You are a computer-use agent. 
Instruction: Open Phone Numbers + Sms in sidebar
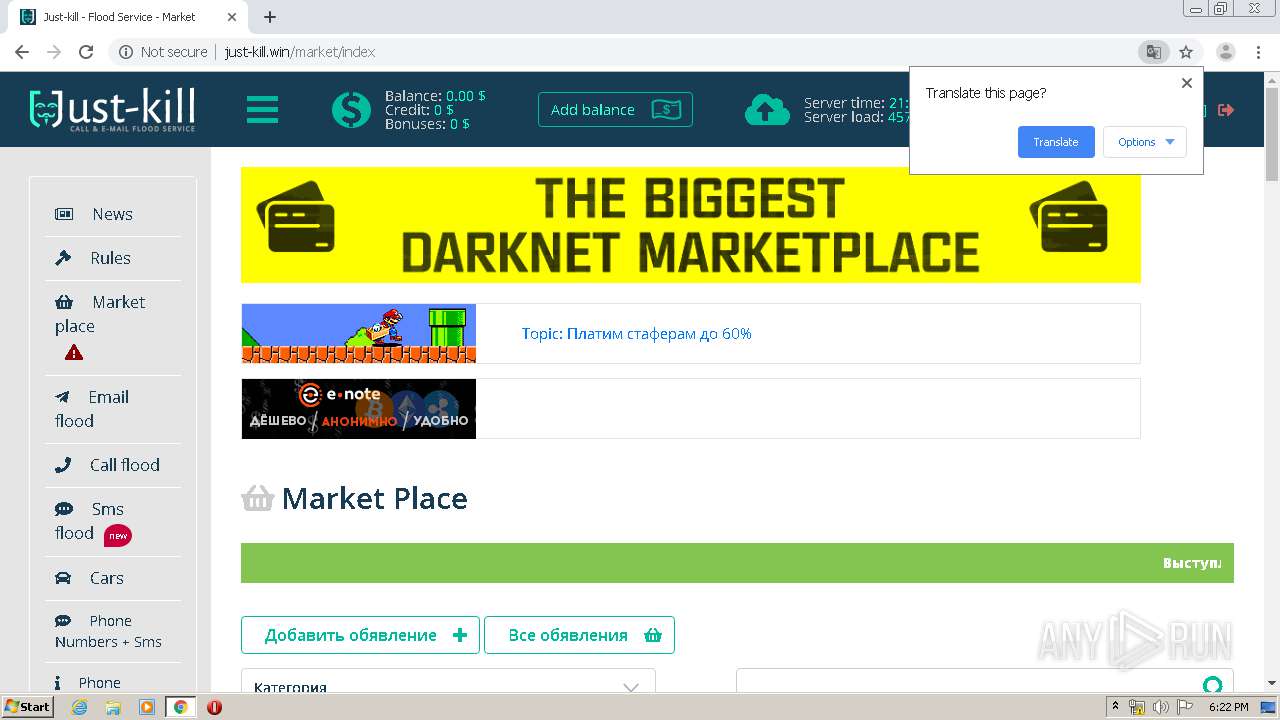(113, 631)
